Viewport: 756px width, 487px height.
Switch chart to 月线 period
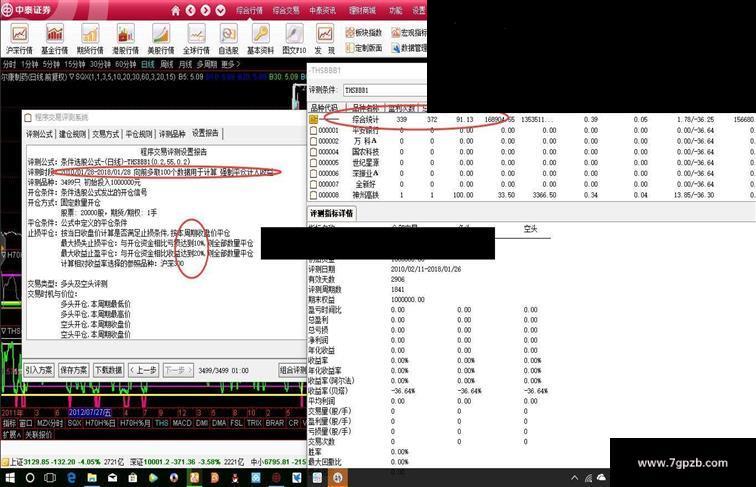coord(185,64)
